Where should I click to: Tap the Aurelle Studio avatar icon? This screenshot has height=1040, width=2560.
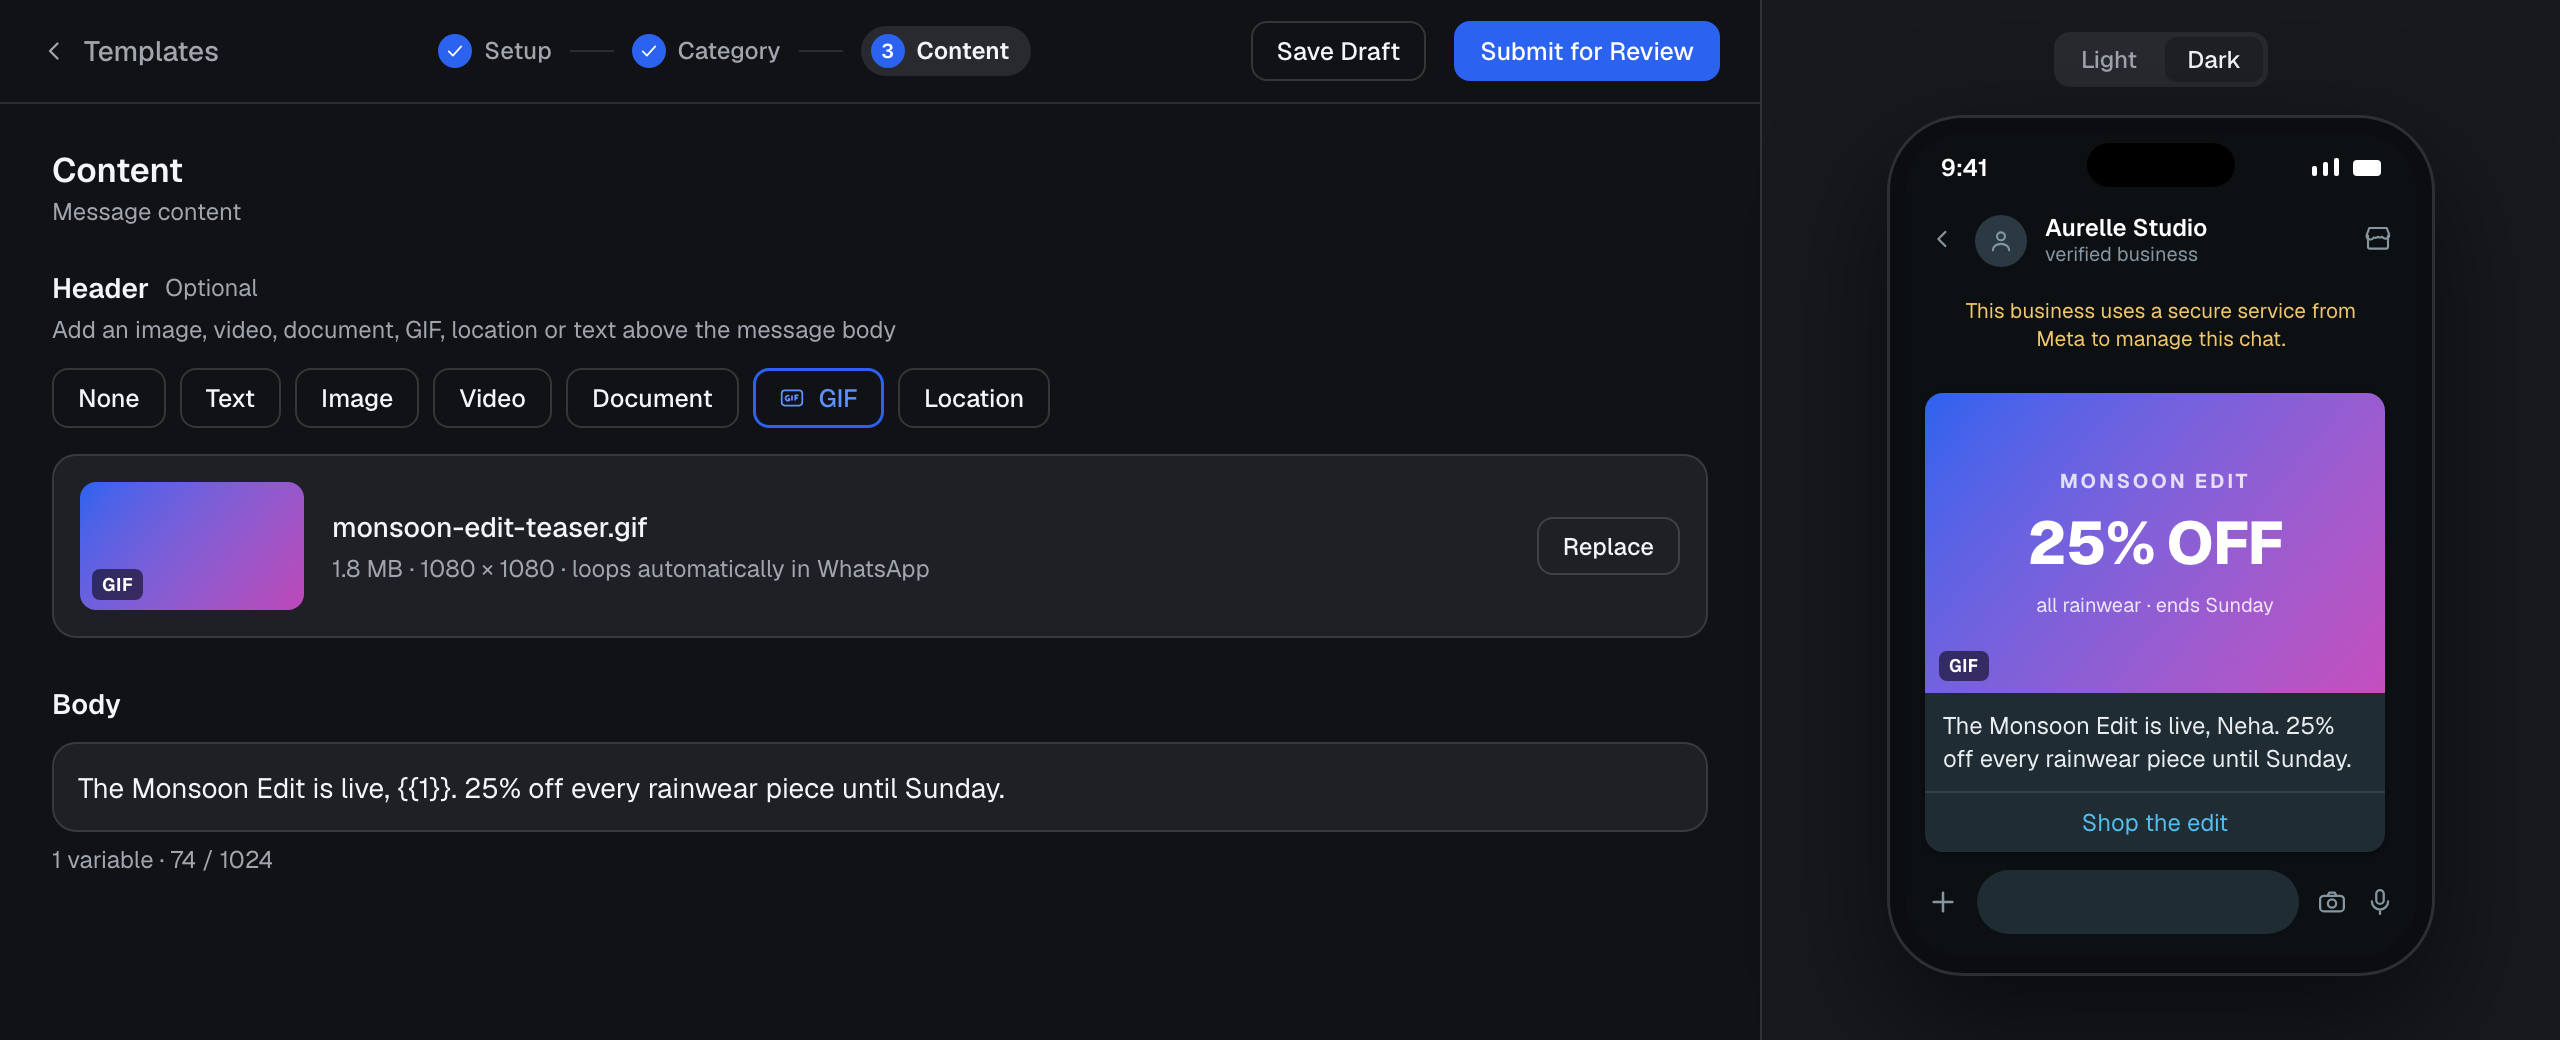click(x=2001, y=241)
